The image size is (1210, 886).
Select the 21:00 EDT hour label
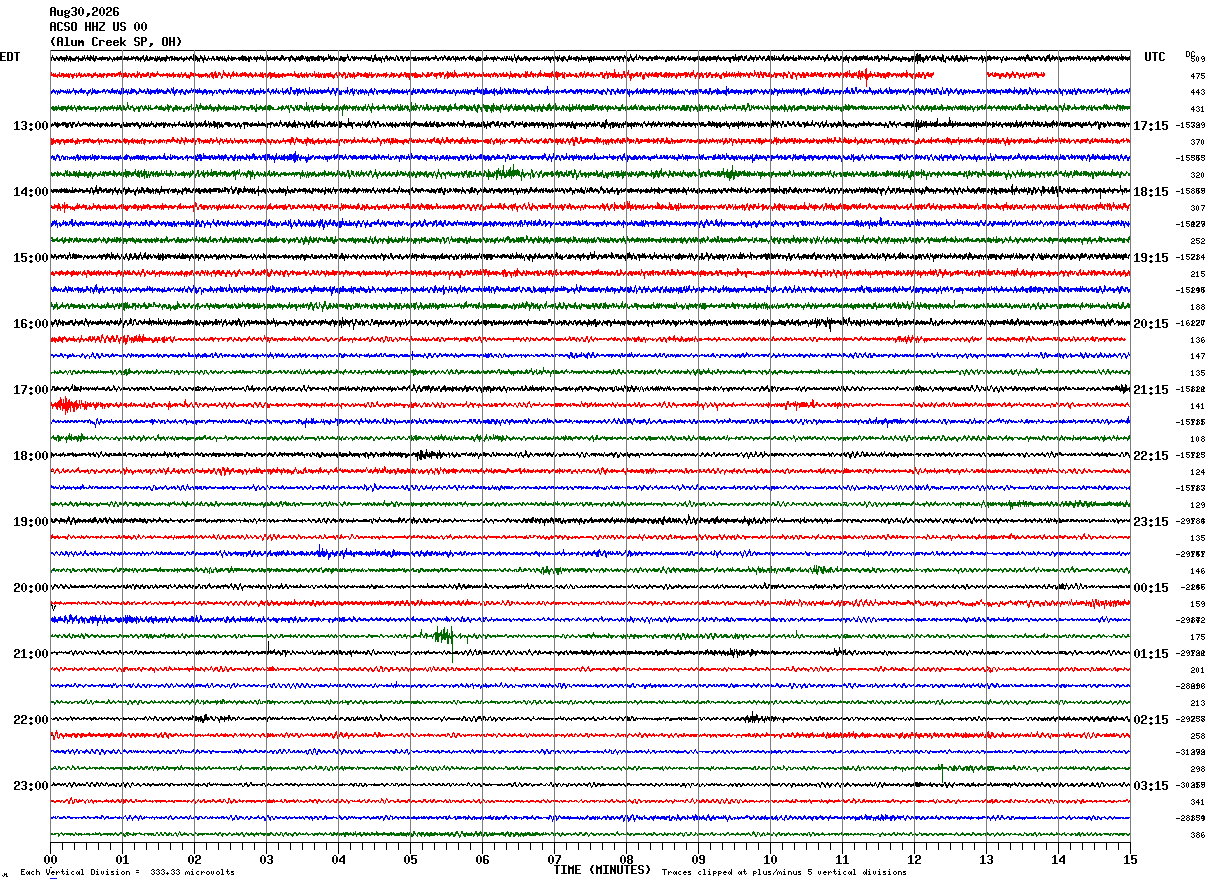[31, 654]
